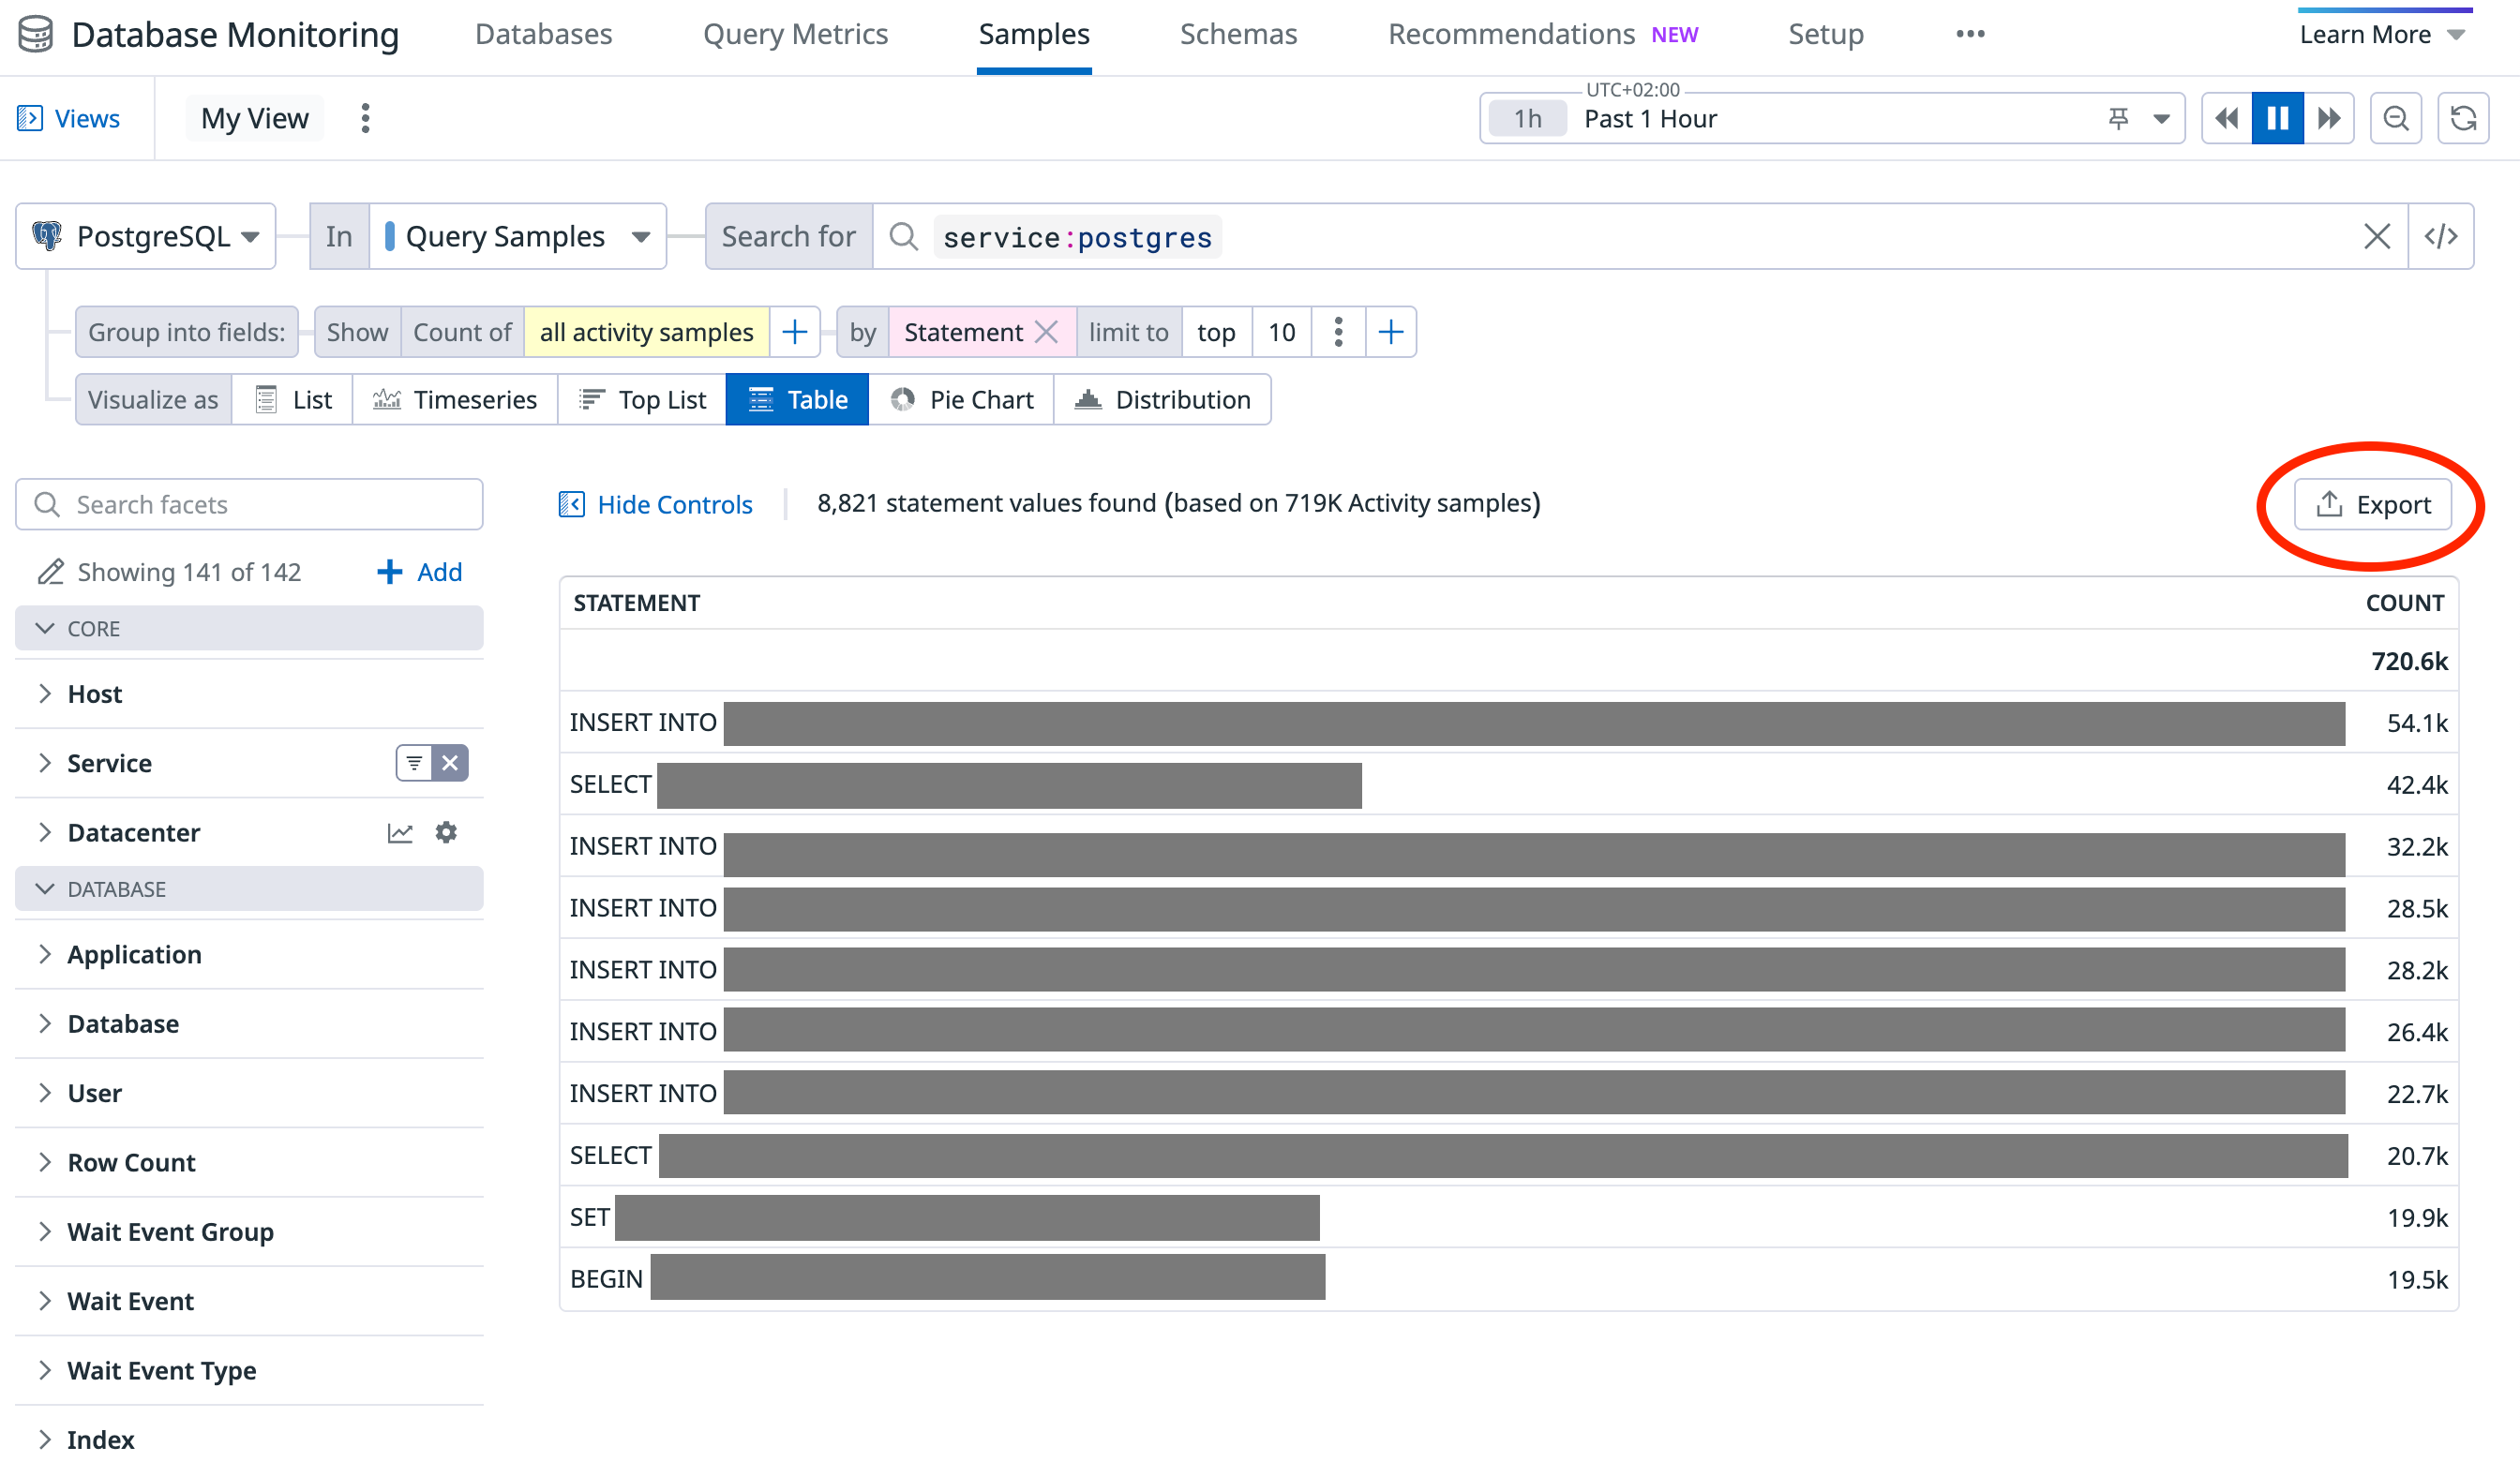This screenshot has width=2520, height=1462.
Task: Open raw query view with the </> icon
Action: tap(2442, 236)
